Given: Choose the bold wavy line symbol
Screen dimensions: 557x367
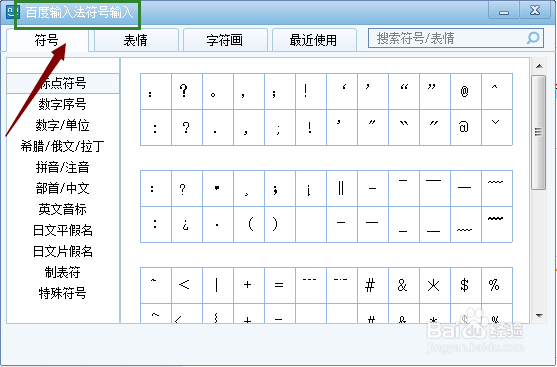Looking at the screenshot, I should click(x=497, y=225).
